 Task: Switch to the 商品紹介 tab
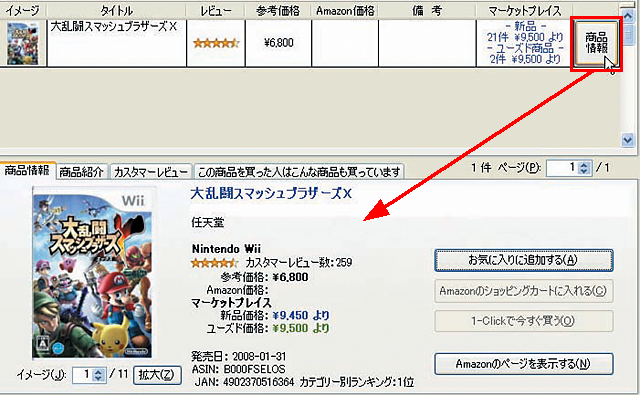click(81, 172)
